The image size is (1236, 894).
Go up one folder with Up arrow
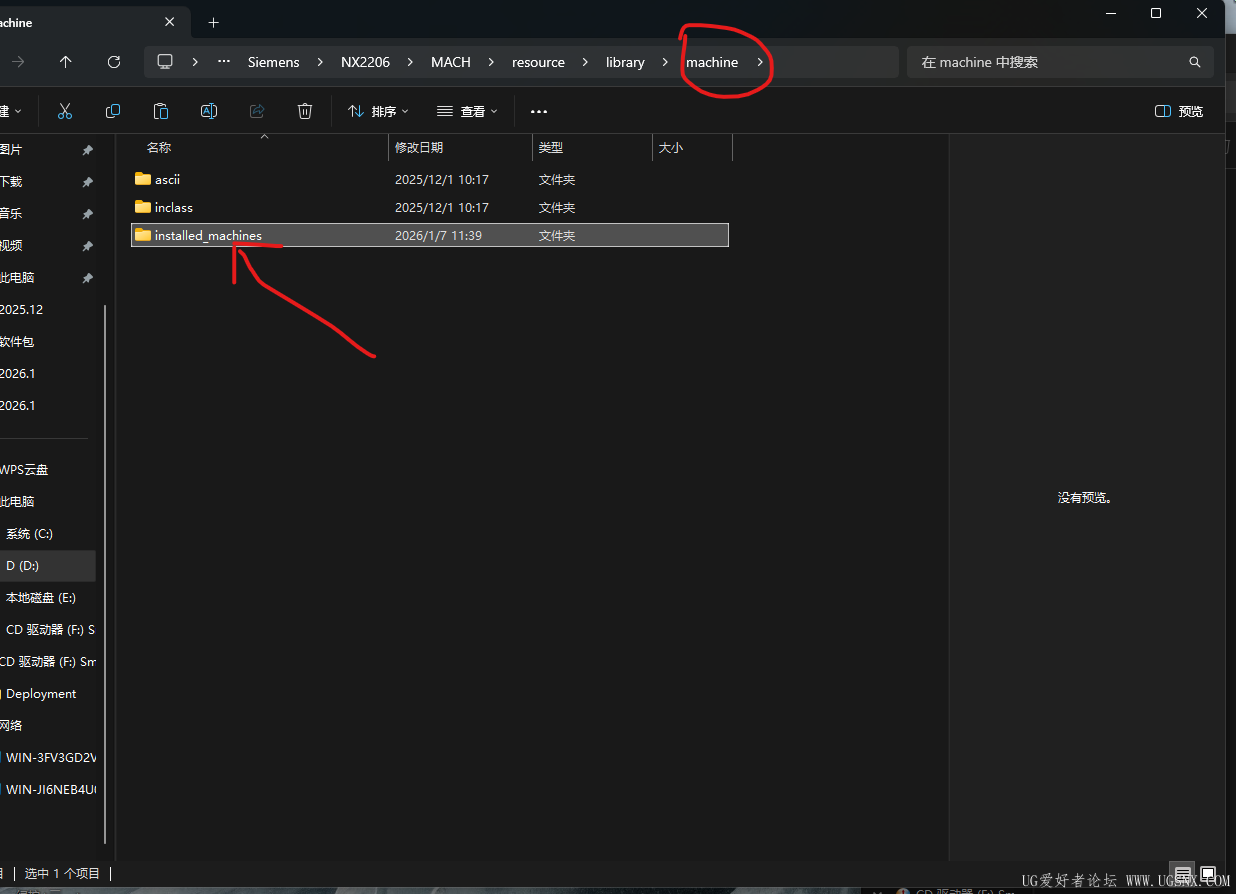tap(66, 62)
